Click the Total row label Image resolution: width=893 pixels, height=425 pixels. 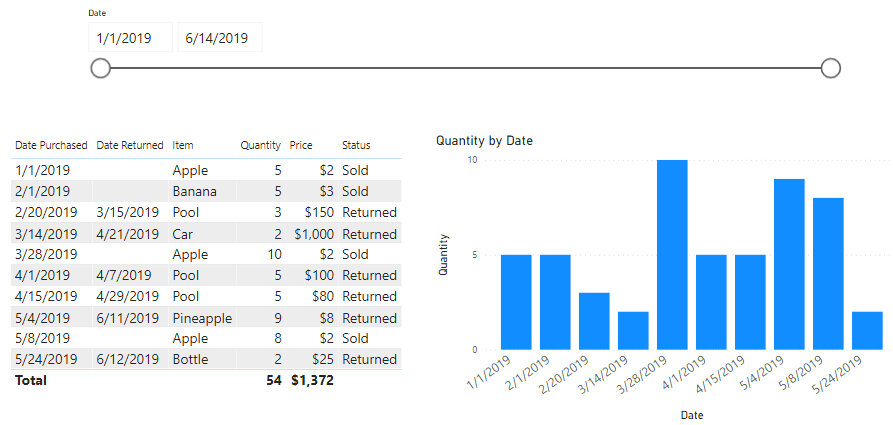click(31, 380)
